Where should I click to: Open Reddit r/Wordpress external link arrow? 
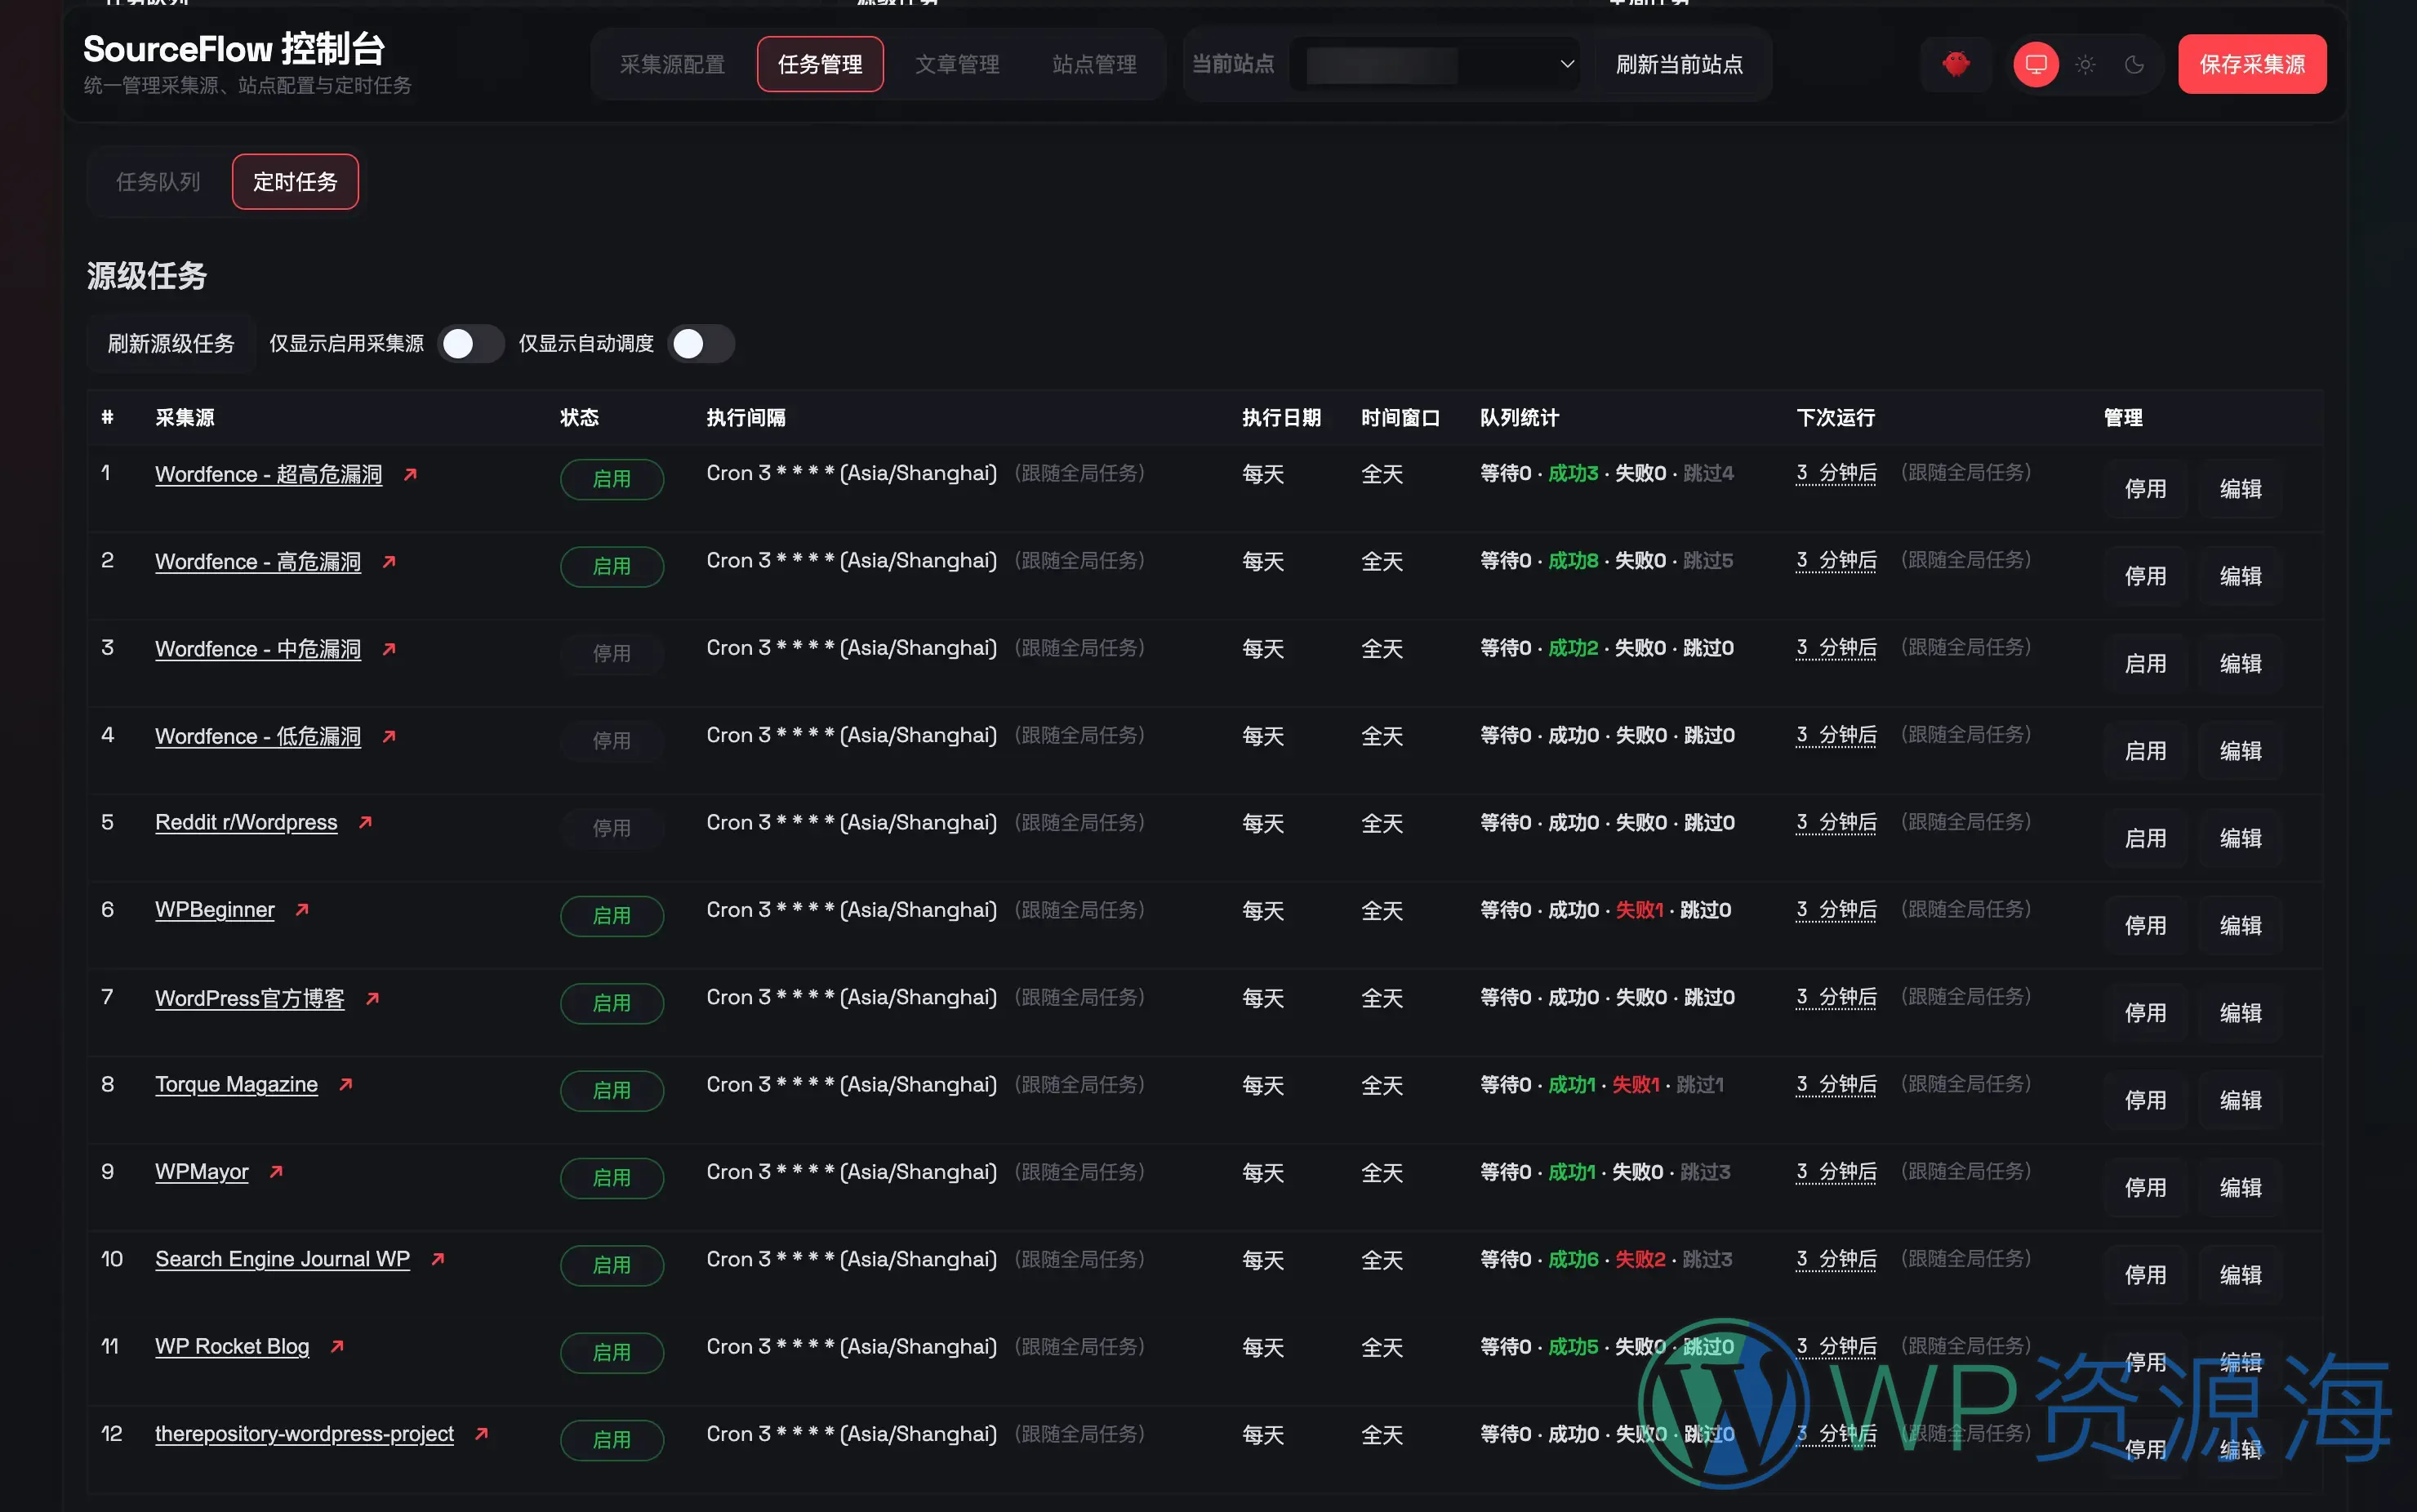pos(365,821)
